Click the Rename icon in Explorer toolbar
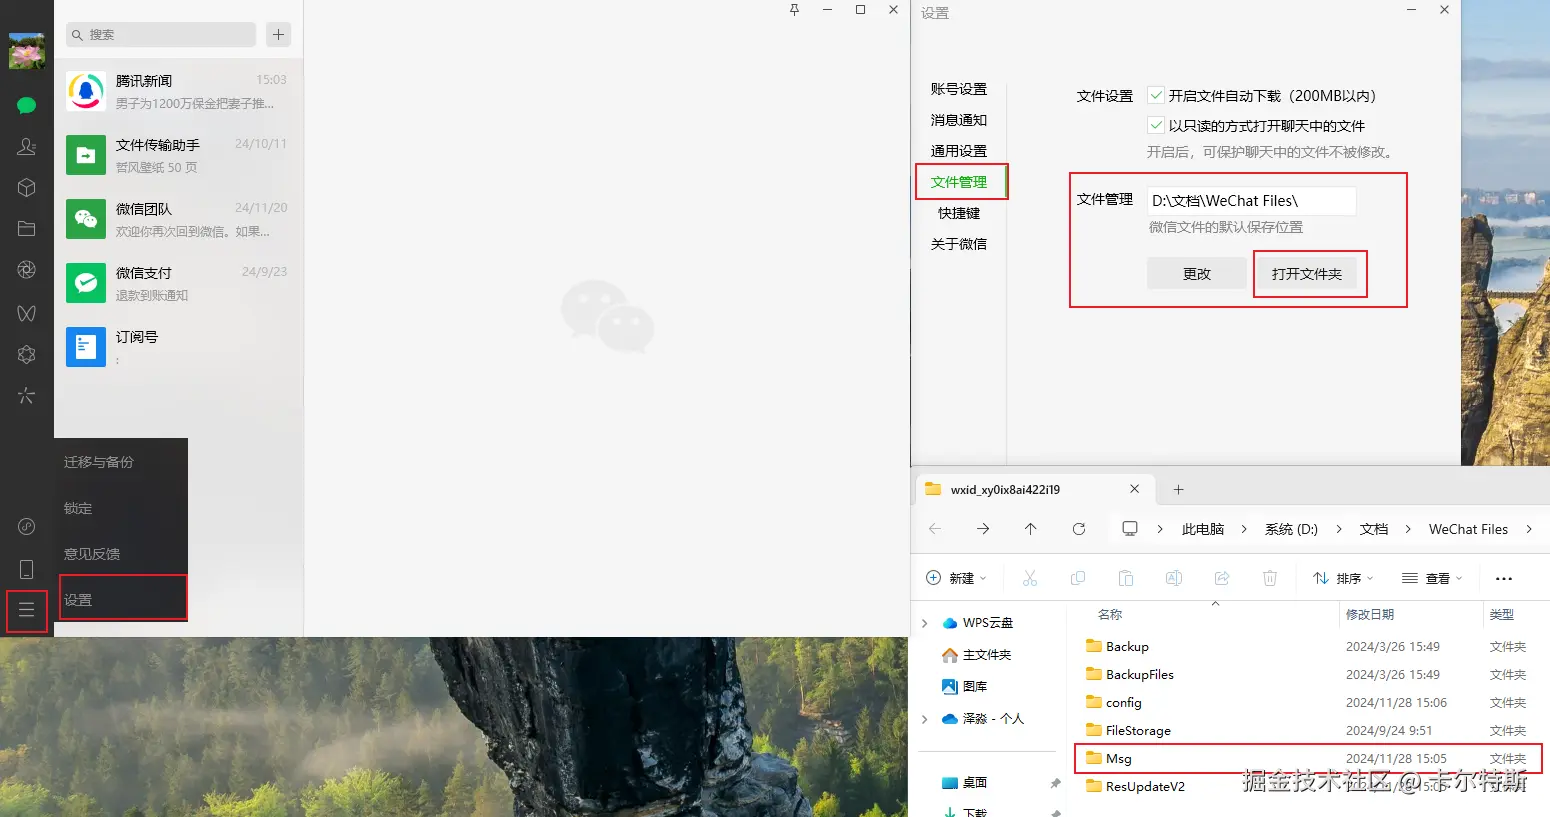 coord(1174,578)
